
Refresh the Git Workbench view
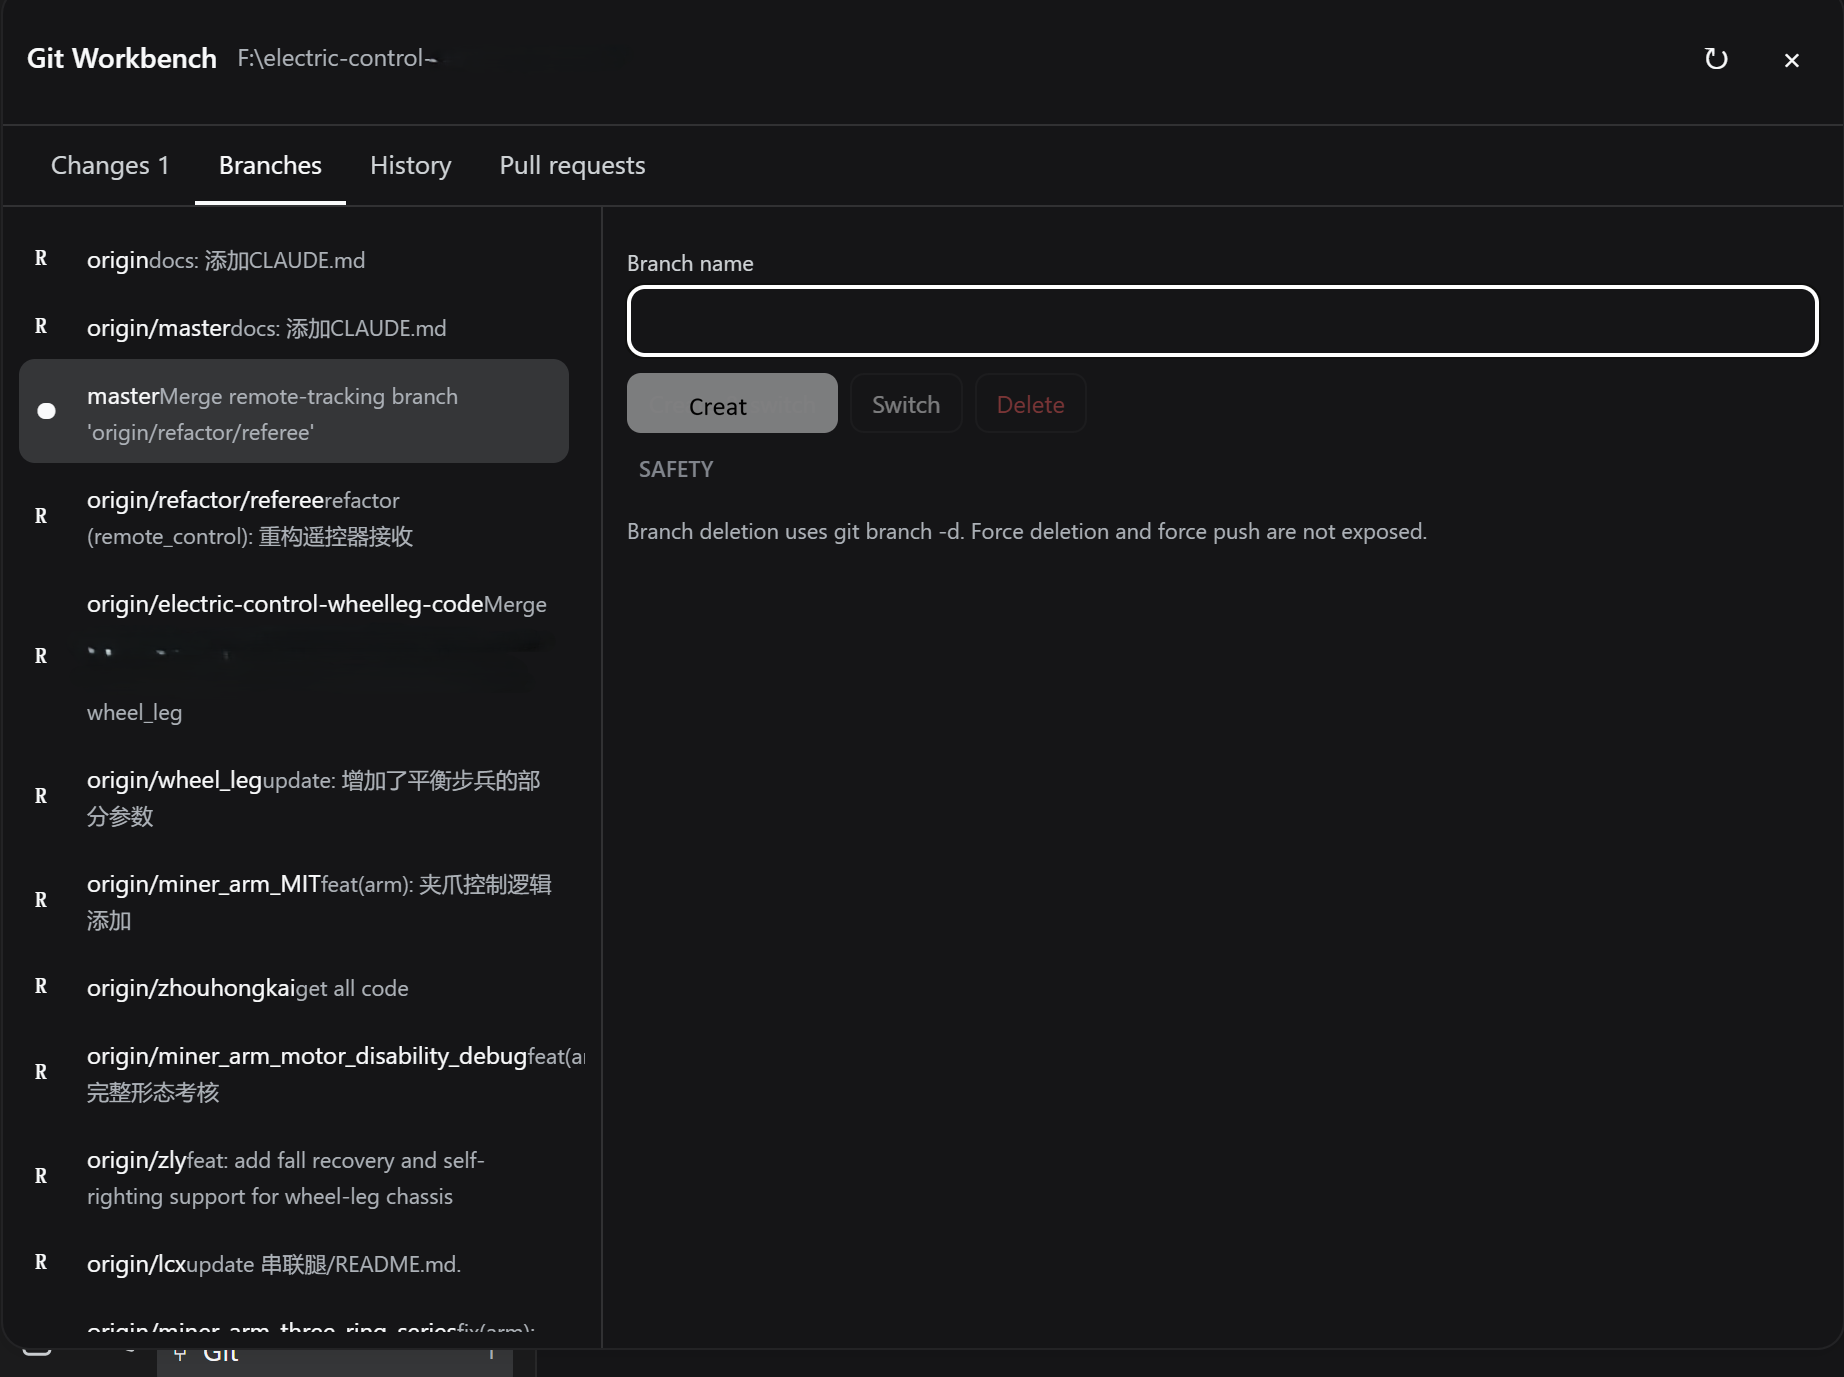pos(1716,59)
